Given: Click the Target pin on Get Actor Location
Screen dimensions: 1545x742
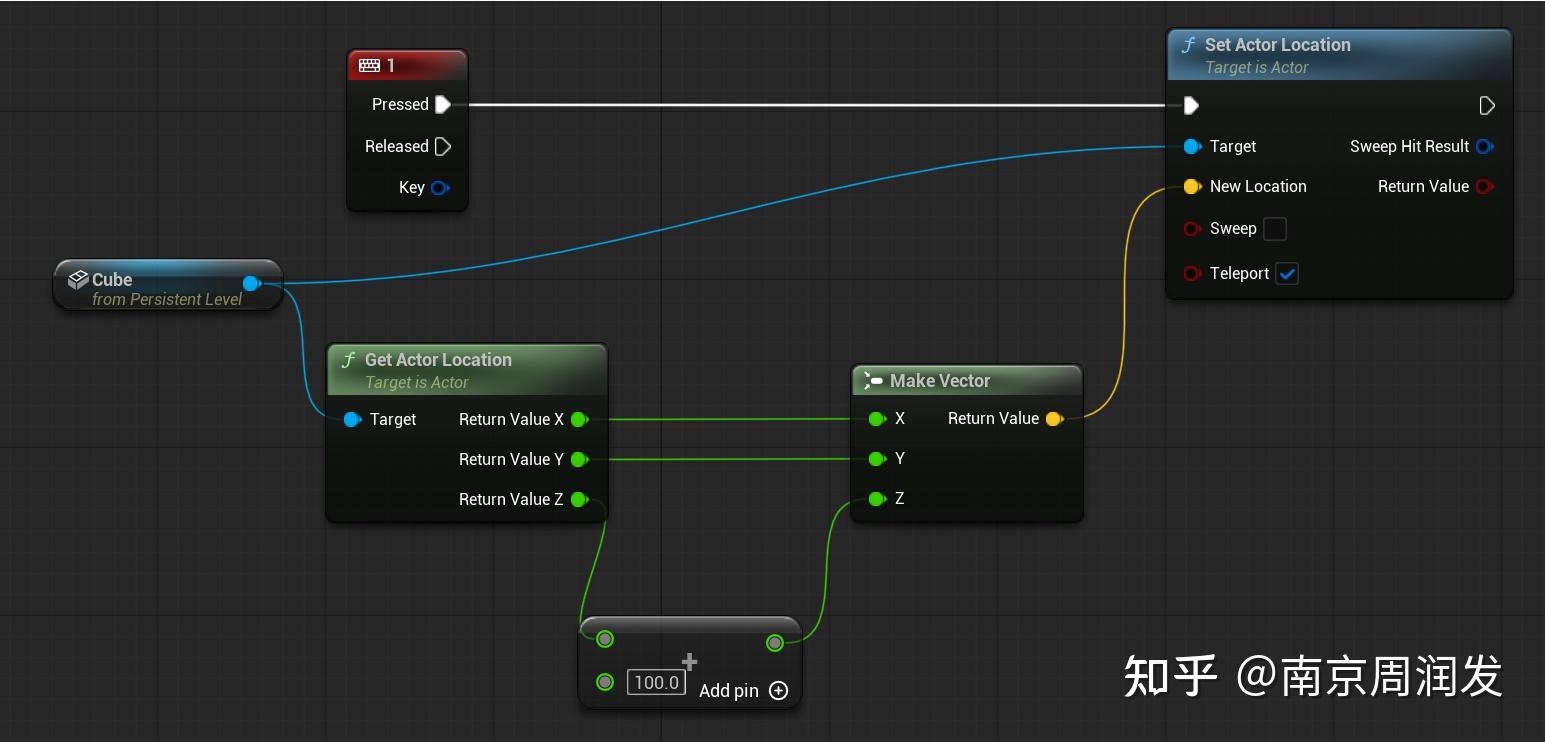Looking at the screenshot, I should tap(352, 419).
